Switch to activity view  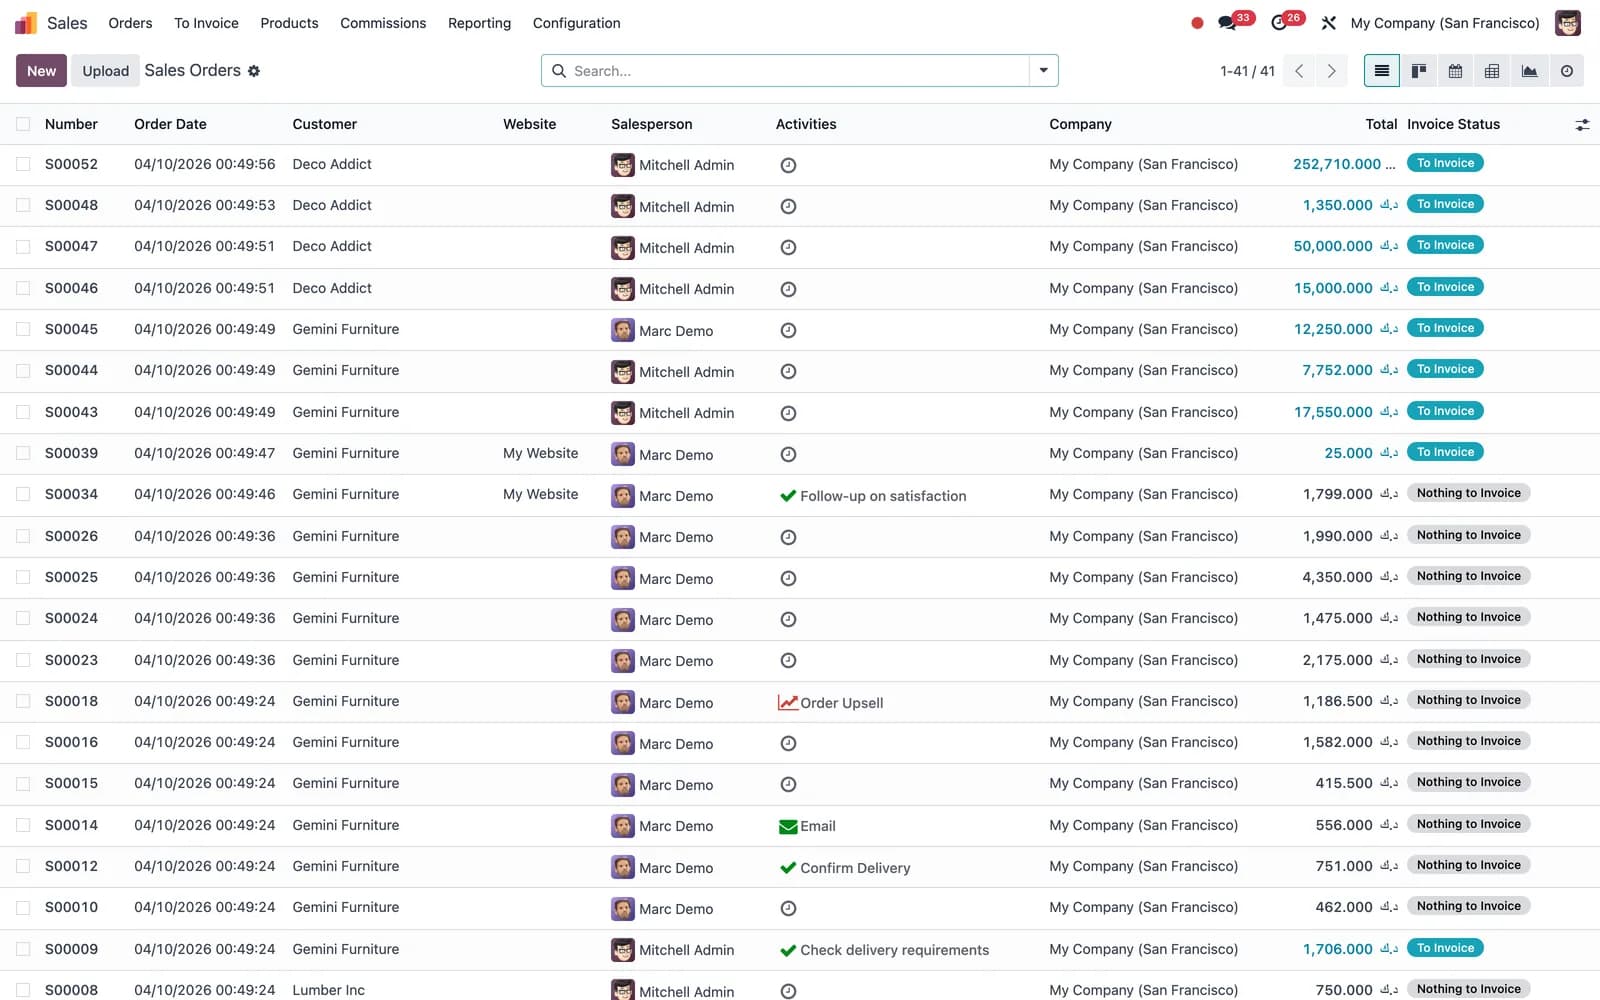1566,71
